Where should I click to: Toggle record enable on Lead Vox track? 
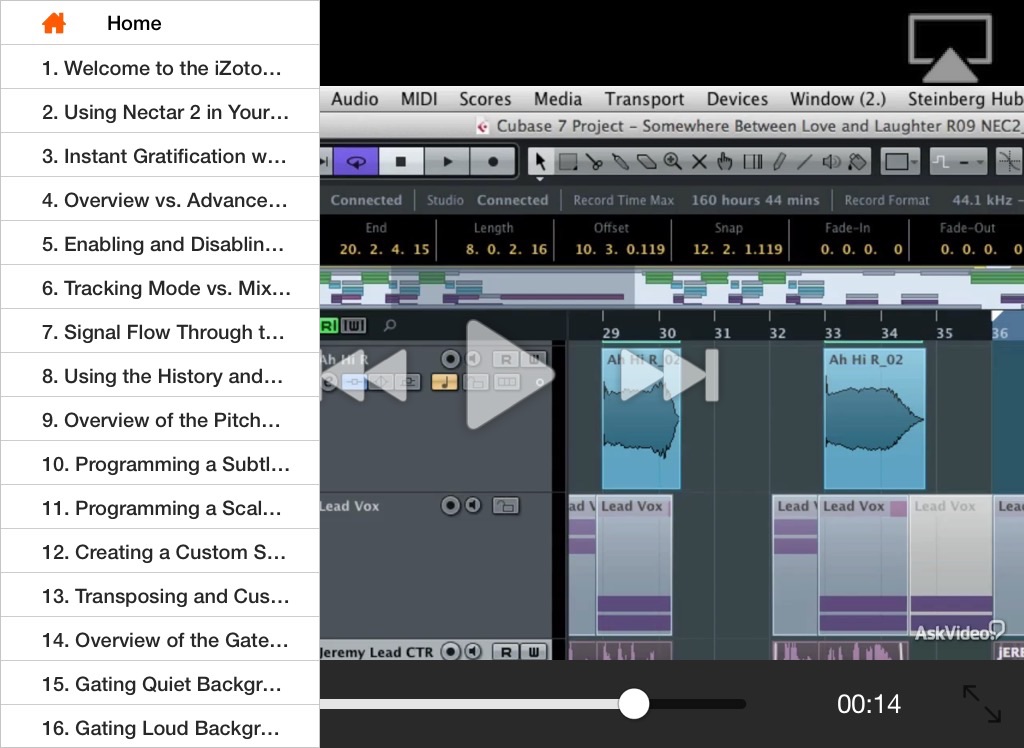point(450,505)
